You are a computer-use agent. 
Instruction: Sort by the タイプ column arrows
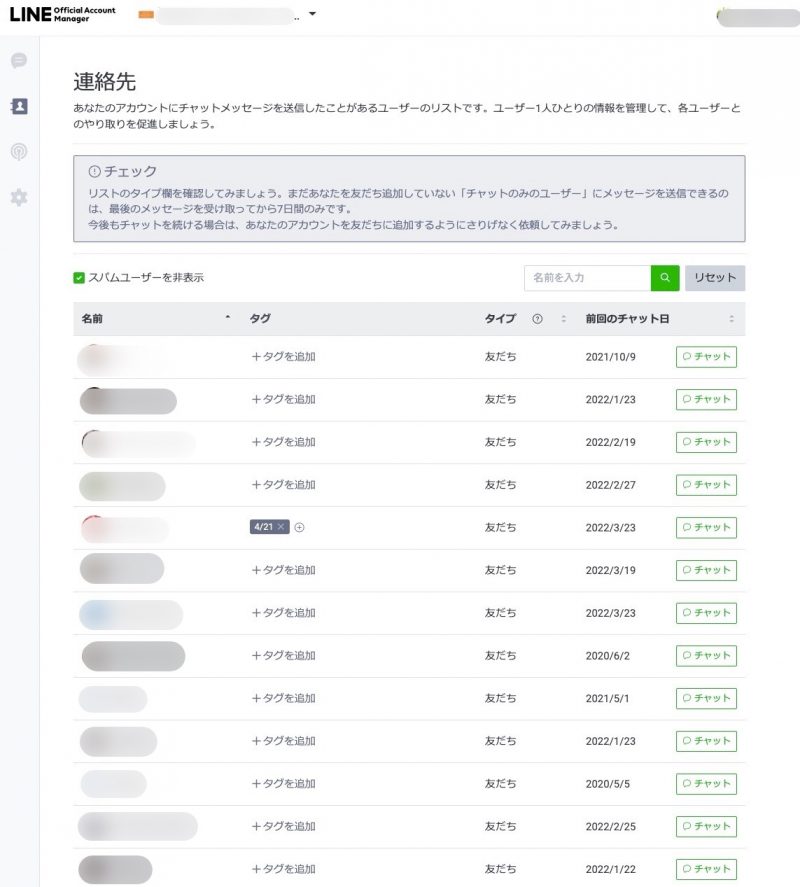tap(563, 319)
